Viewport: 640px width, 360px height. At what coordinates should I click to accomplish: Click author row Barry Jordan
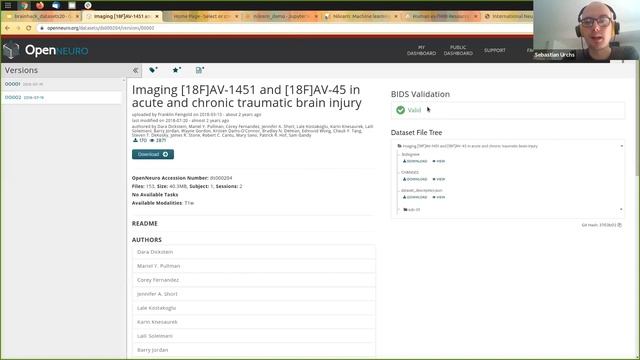point(253,350)
